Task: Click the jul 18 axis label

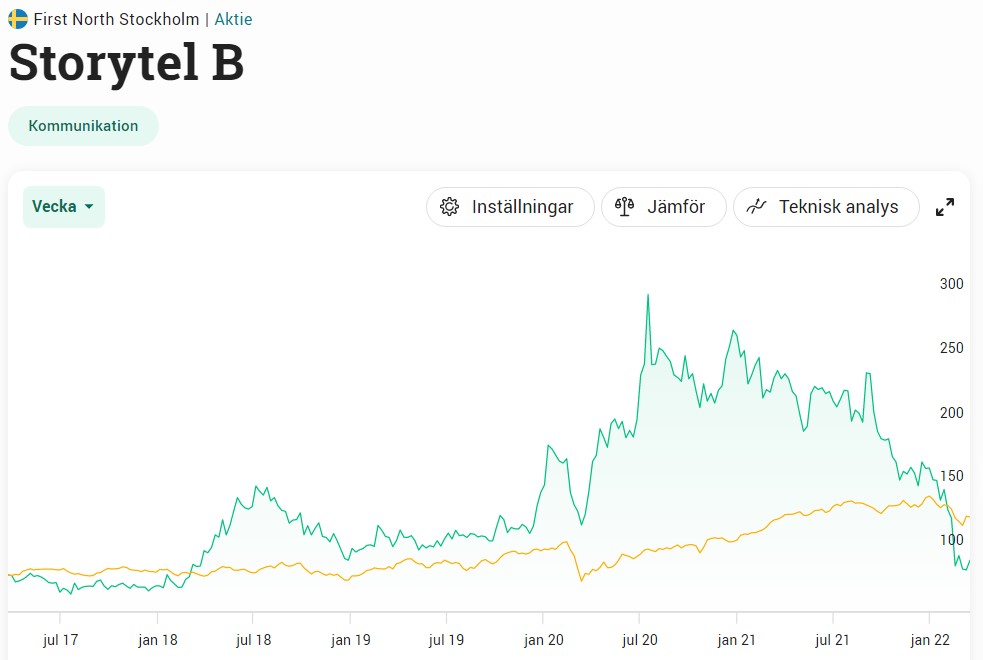Action: [254, 640]
